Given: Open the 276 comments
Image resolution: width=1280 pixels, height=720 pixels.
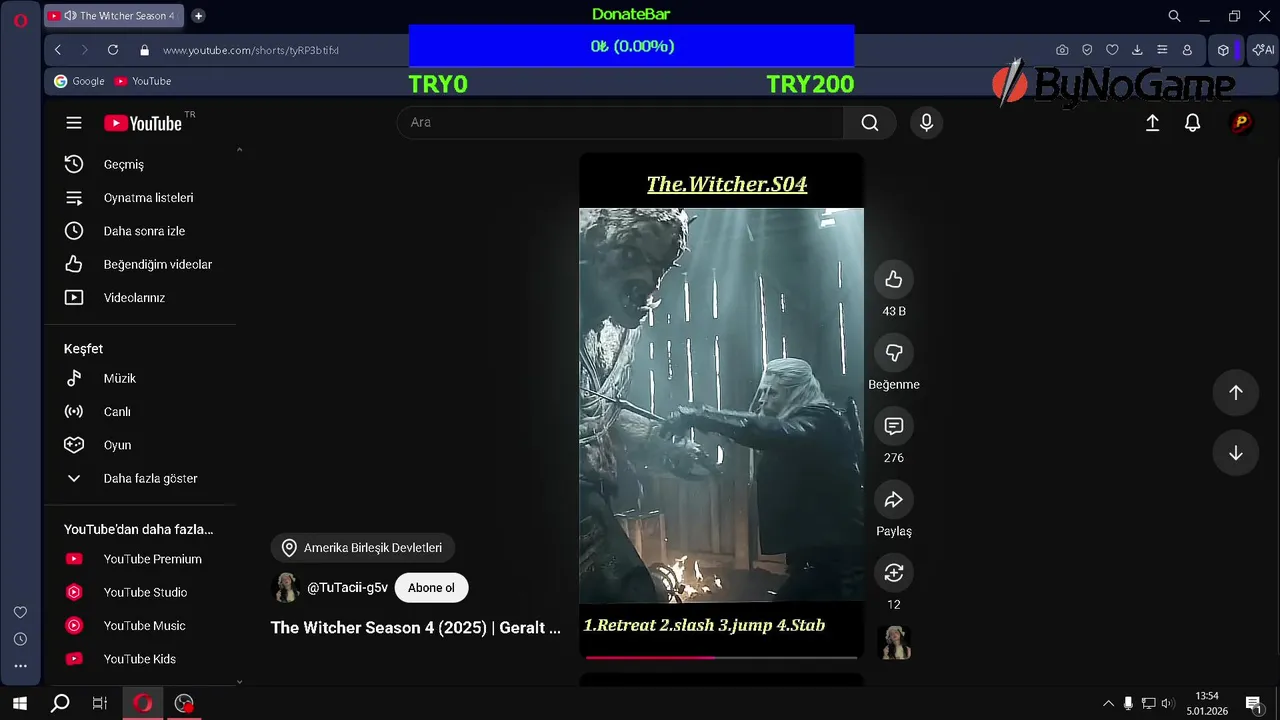Looking at the screenshot, I should (894, 426).
